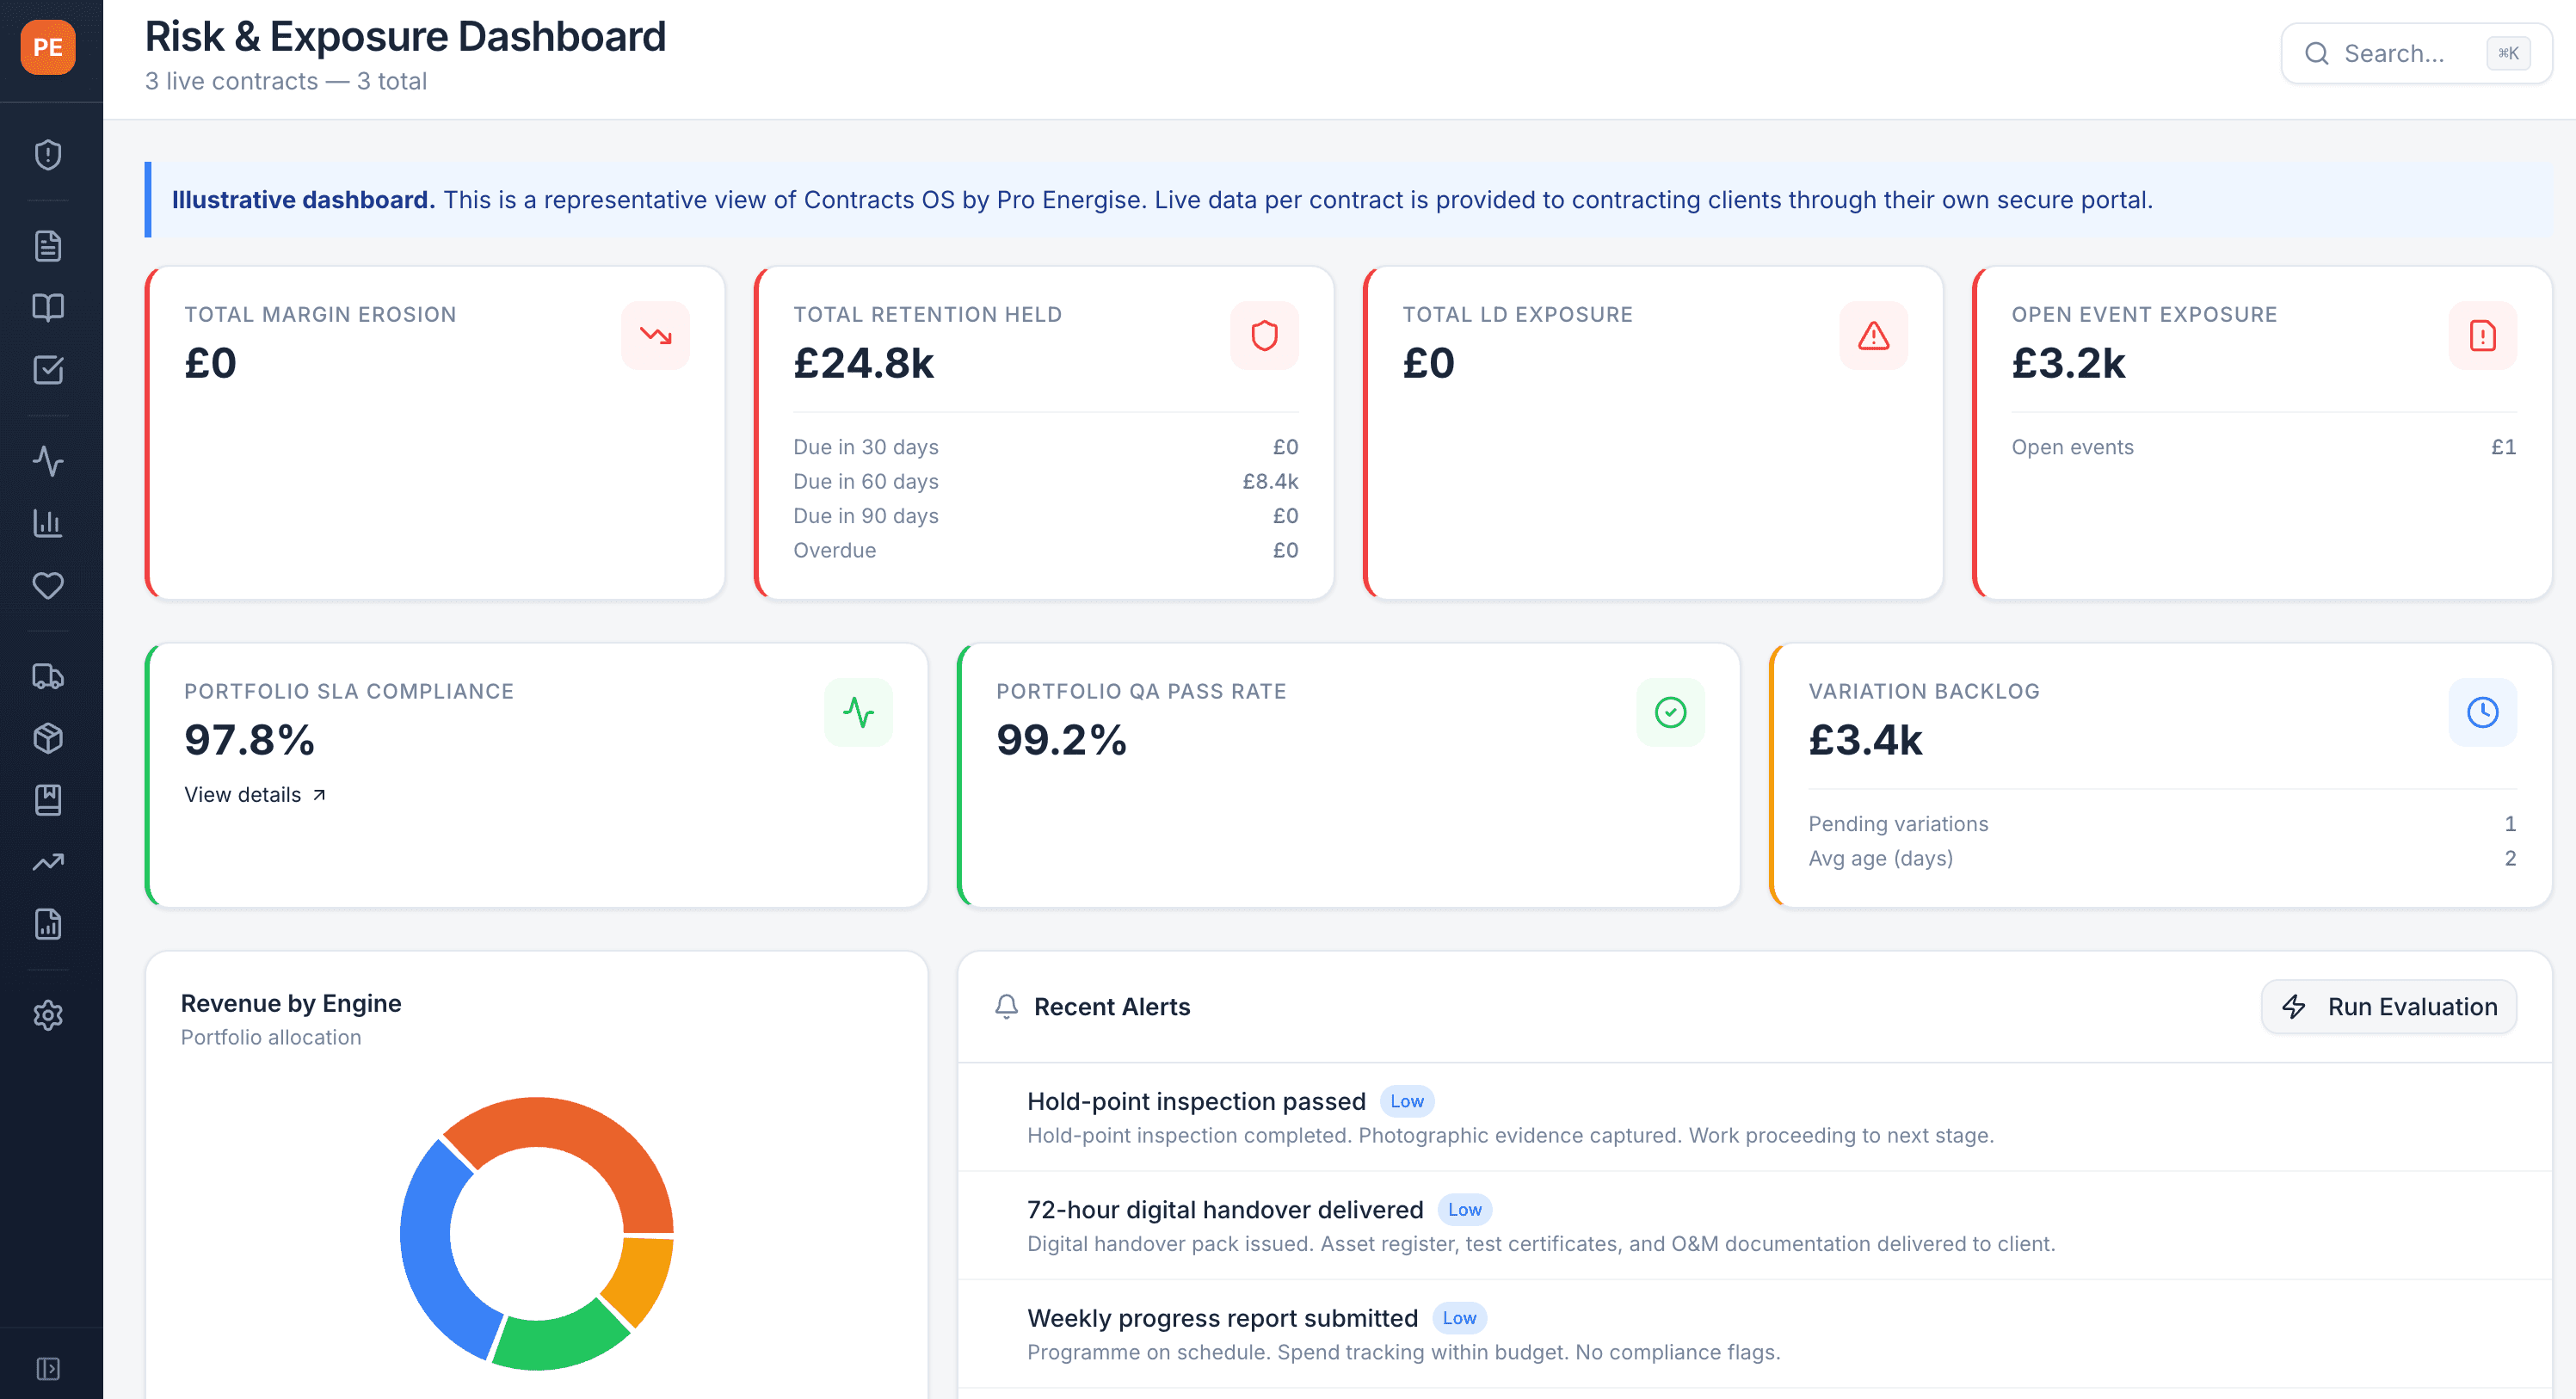
Task: Focus the Search input field
Action: click(2416, 54)
